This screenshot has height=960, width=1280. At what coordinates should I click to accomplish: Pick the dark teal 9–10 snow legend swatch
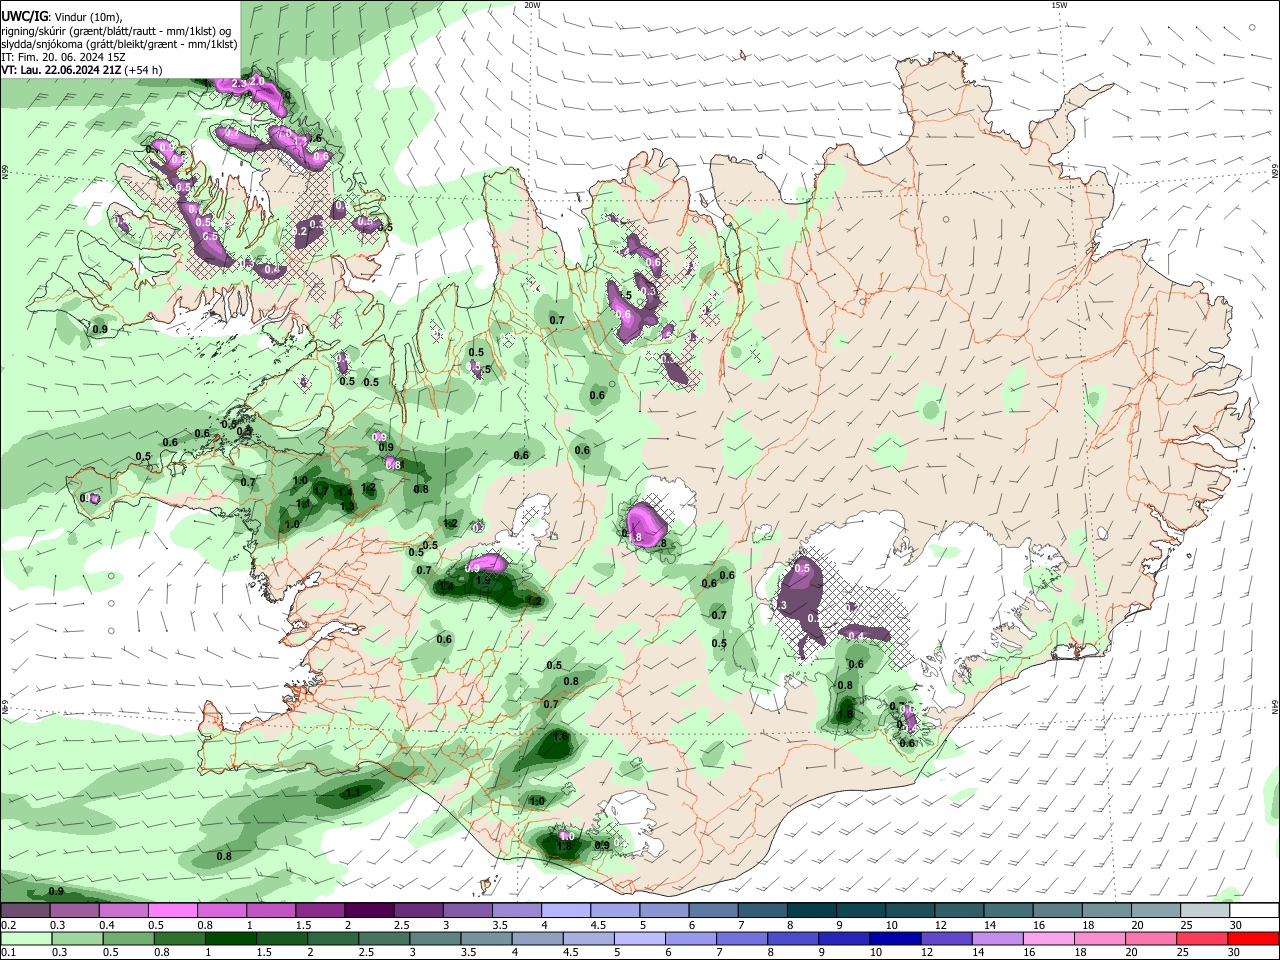click(861, 910)
